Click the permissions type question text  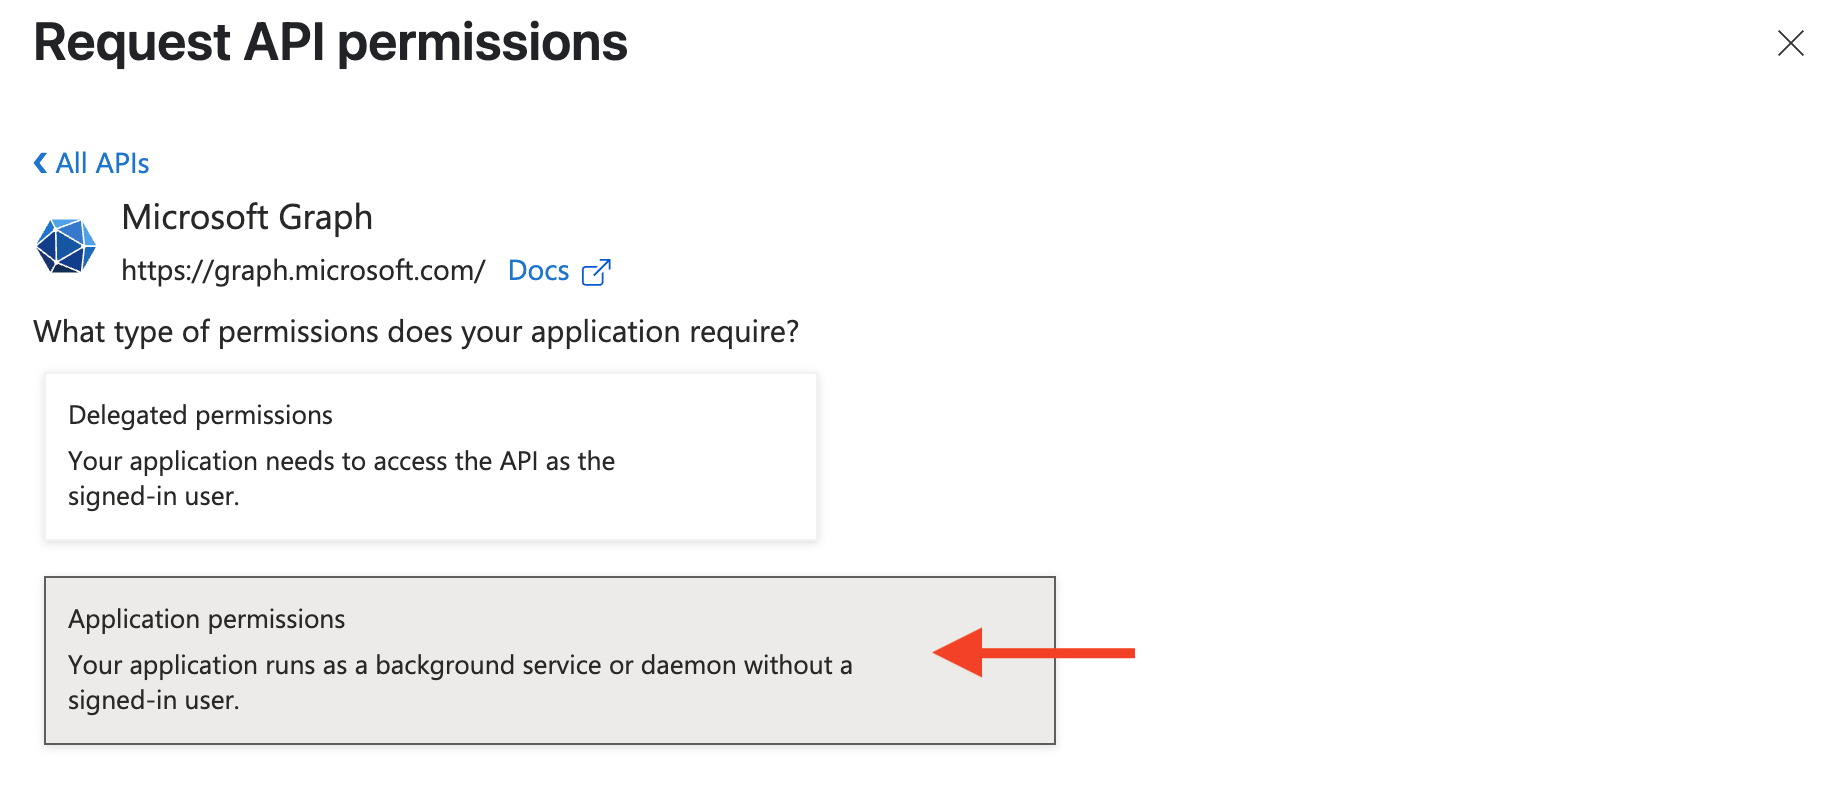[416, 332]
